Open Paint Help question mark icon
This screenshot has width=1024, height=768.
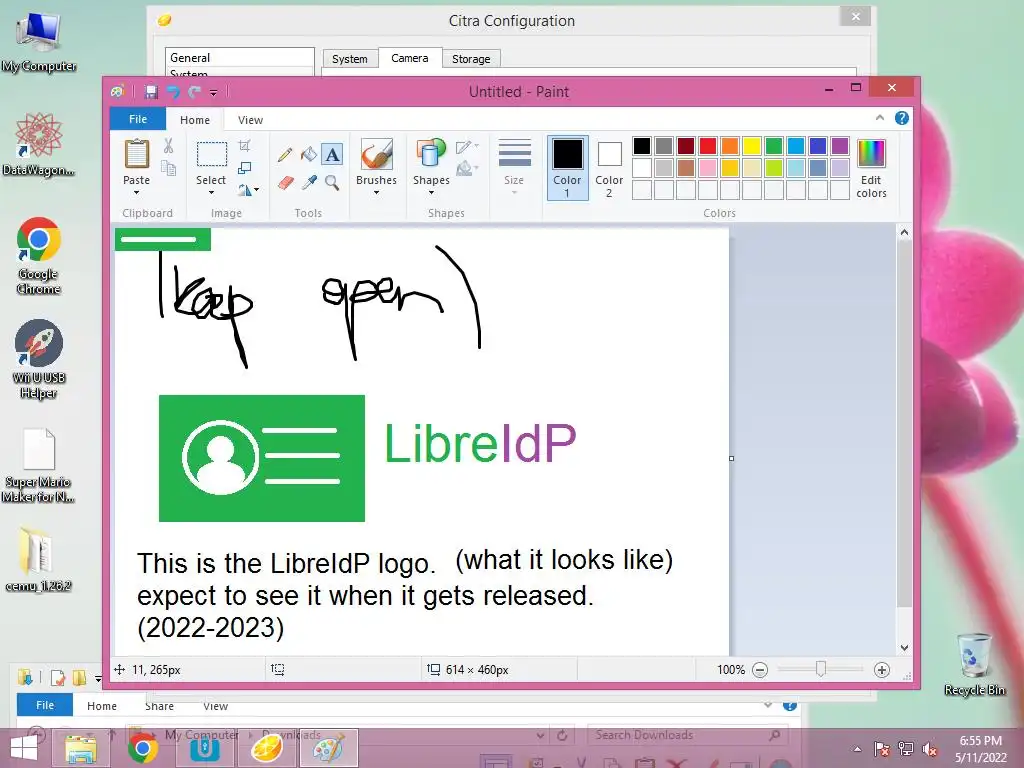[x=902, y=118]
